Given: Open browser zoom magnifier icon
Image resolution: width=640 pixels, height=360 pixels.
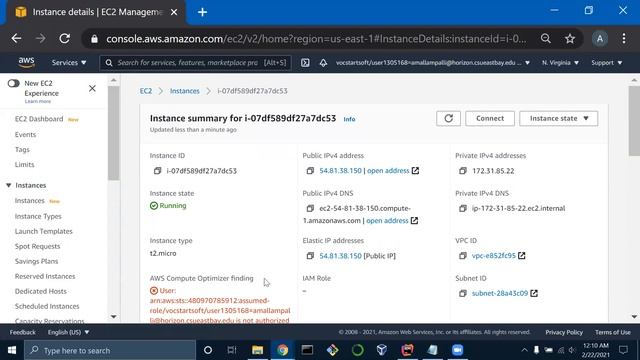Looking at the screenshot, I should (546, 39).
